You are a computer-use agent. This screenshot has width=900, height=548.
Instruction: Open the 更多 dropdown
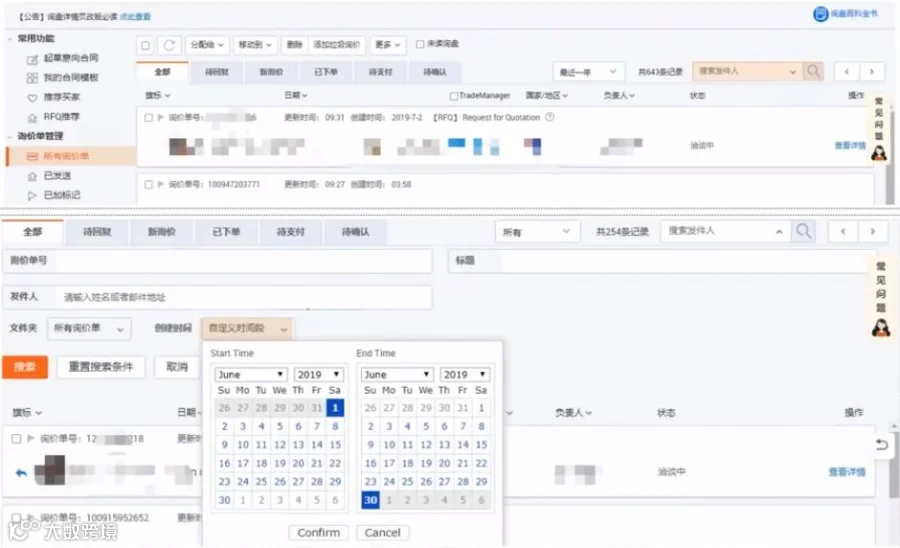[387, 45]
